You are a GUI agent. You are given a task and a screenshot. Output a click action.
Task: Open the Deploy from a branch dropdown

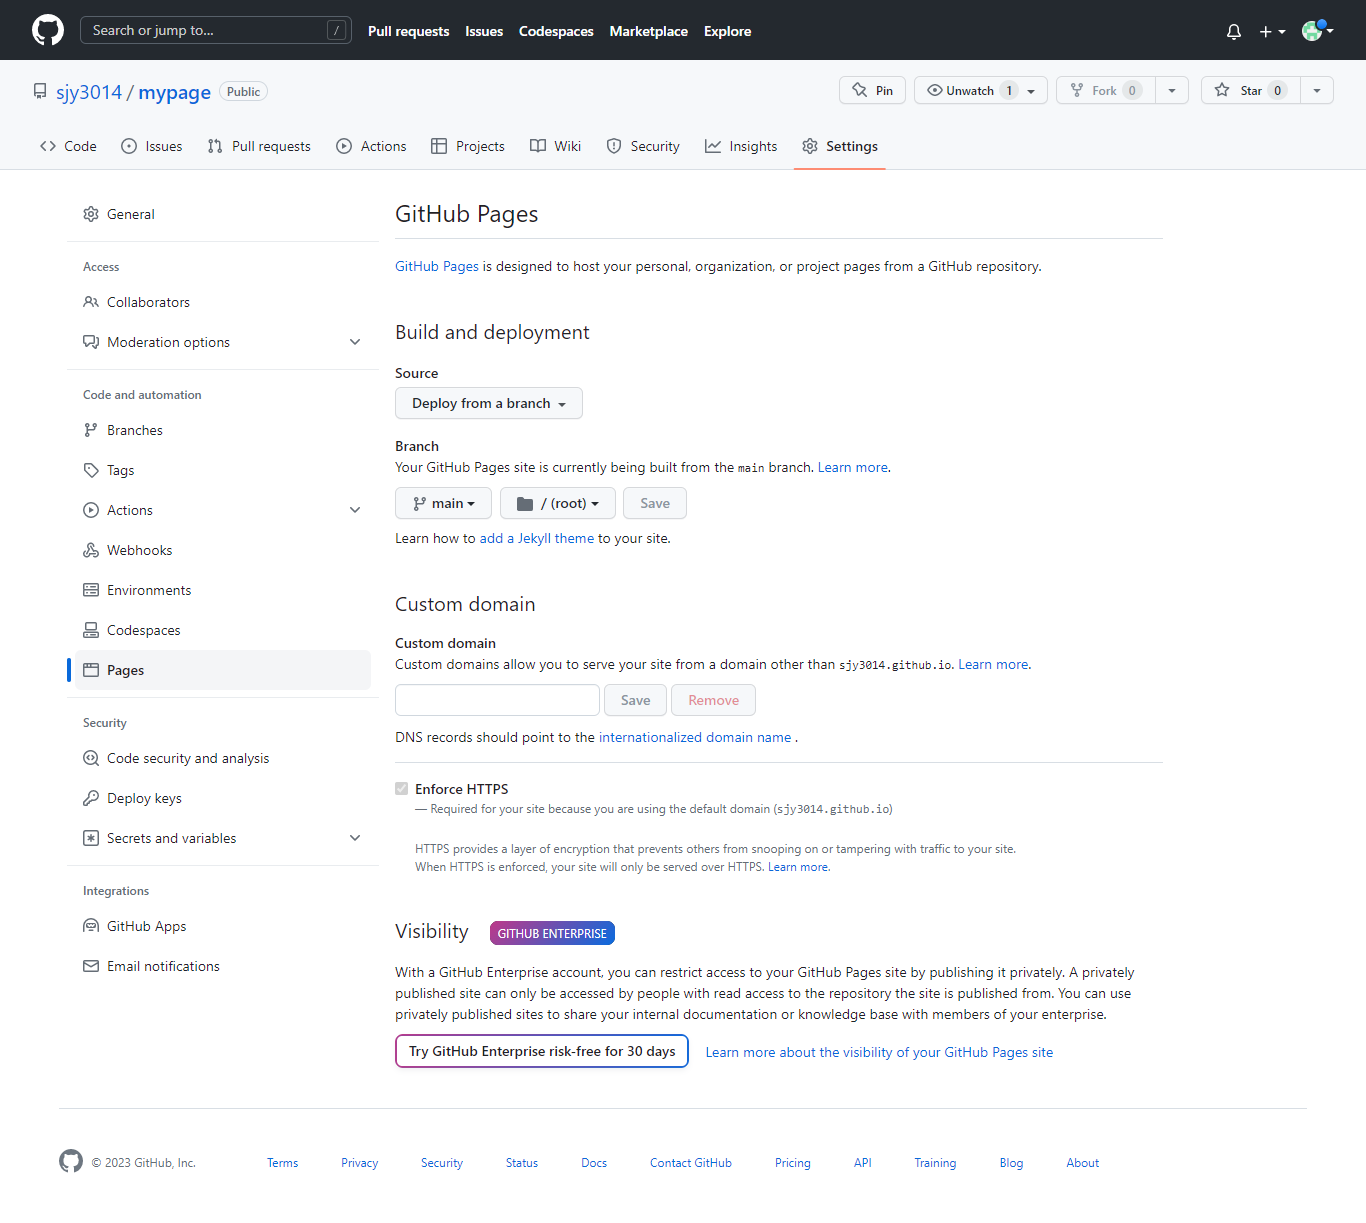point(489,403)
